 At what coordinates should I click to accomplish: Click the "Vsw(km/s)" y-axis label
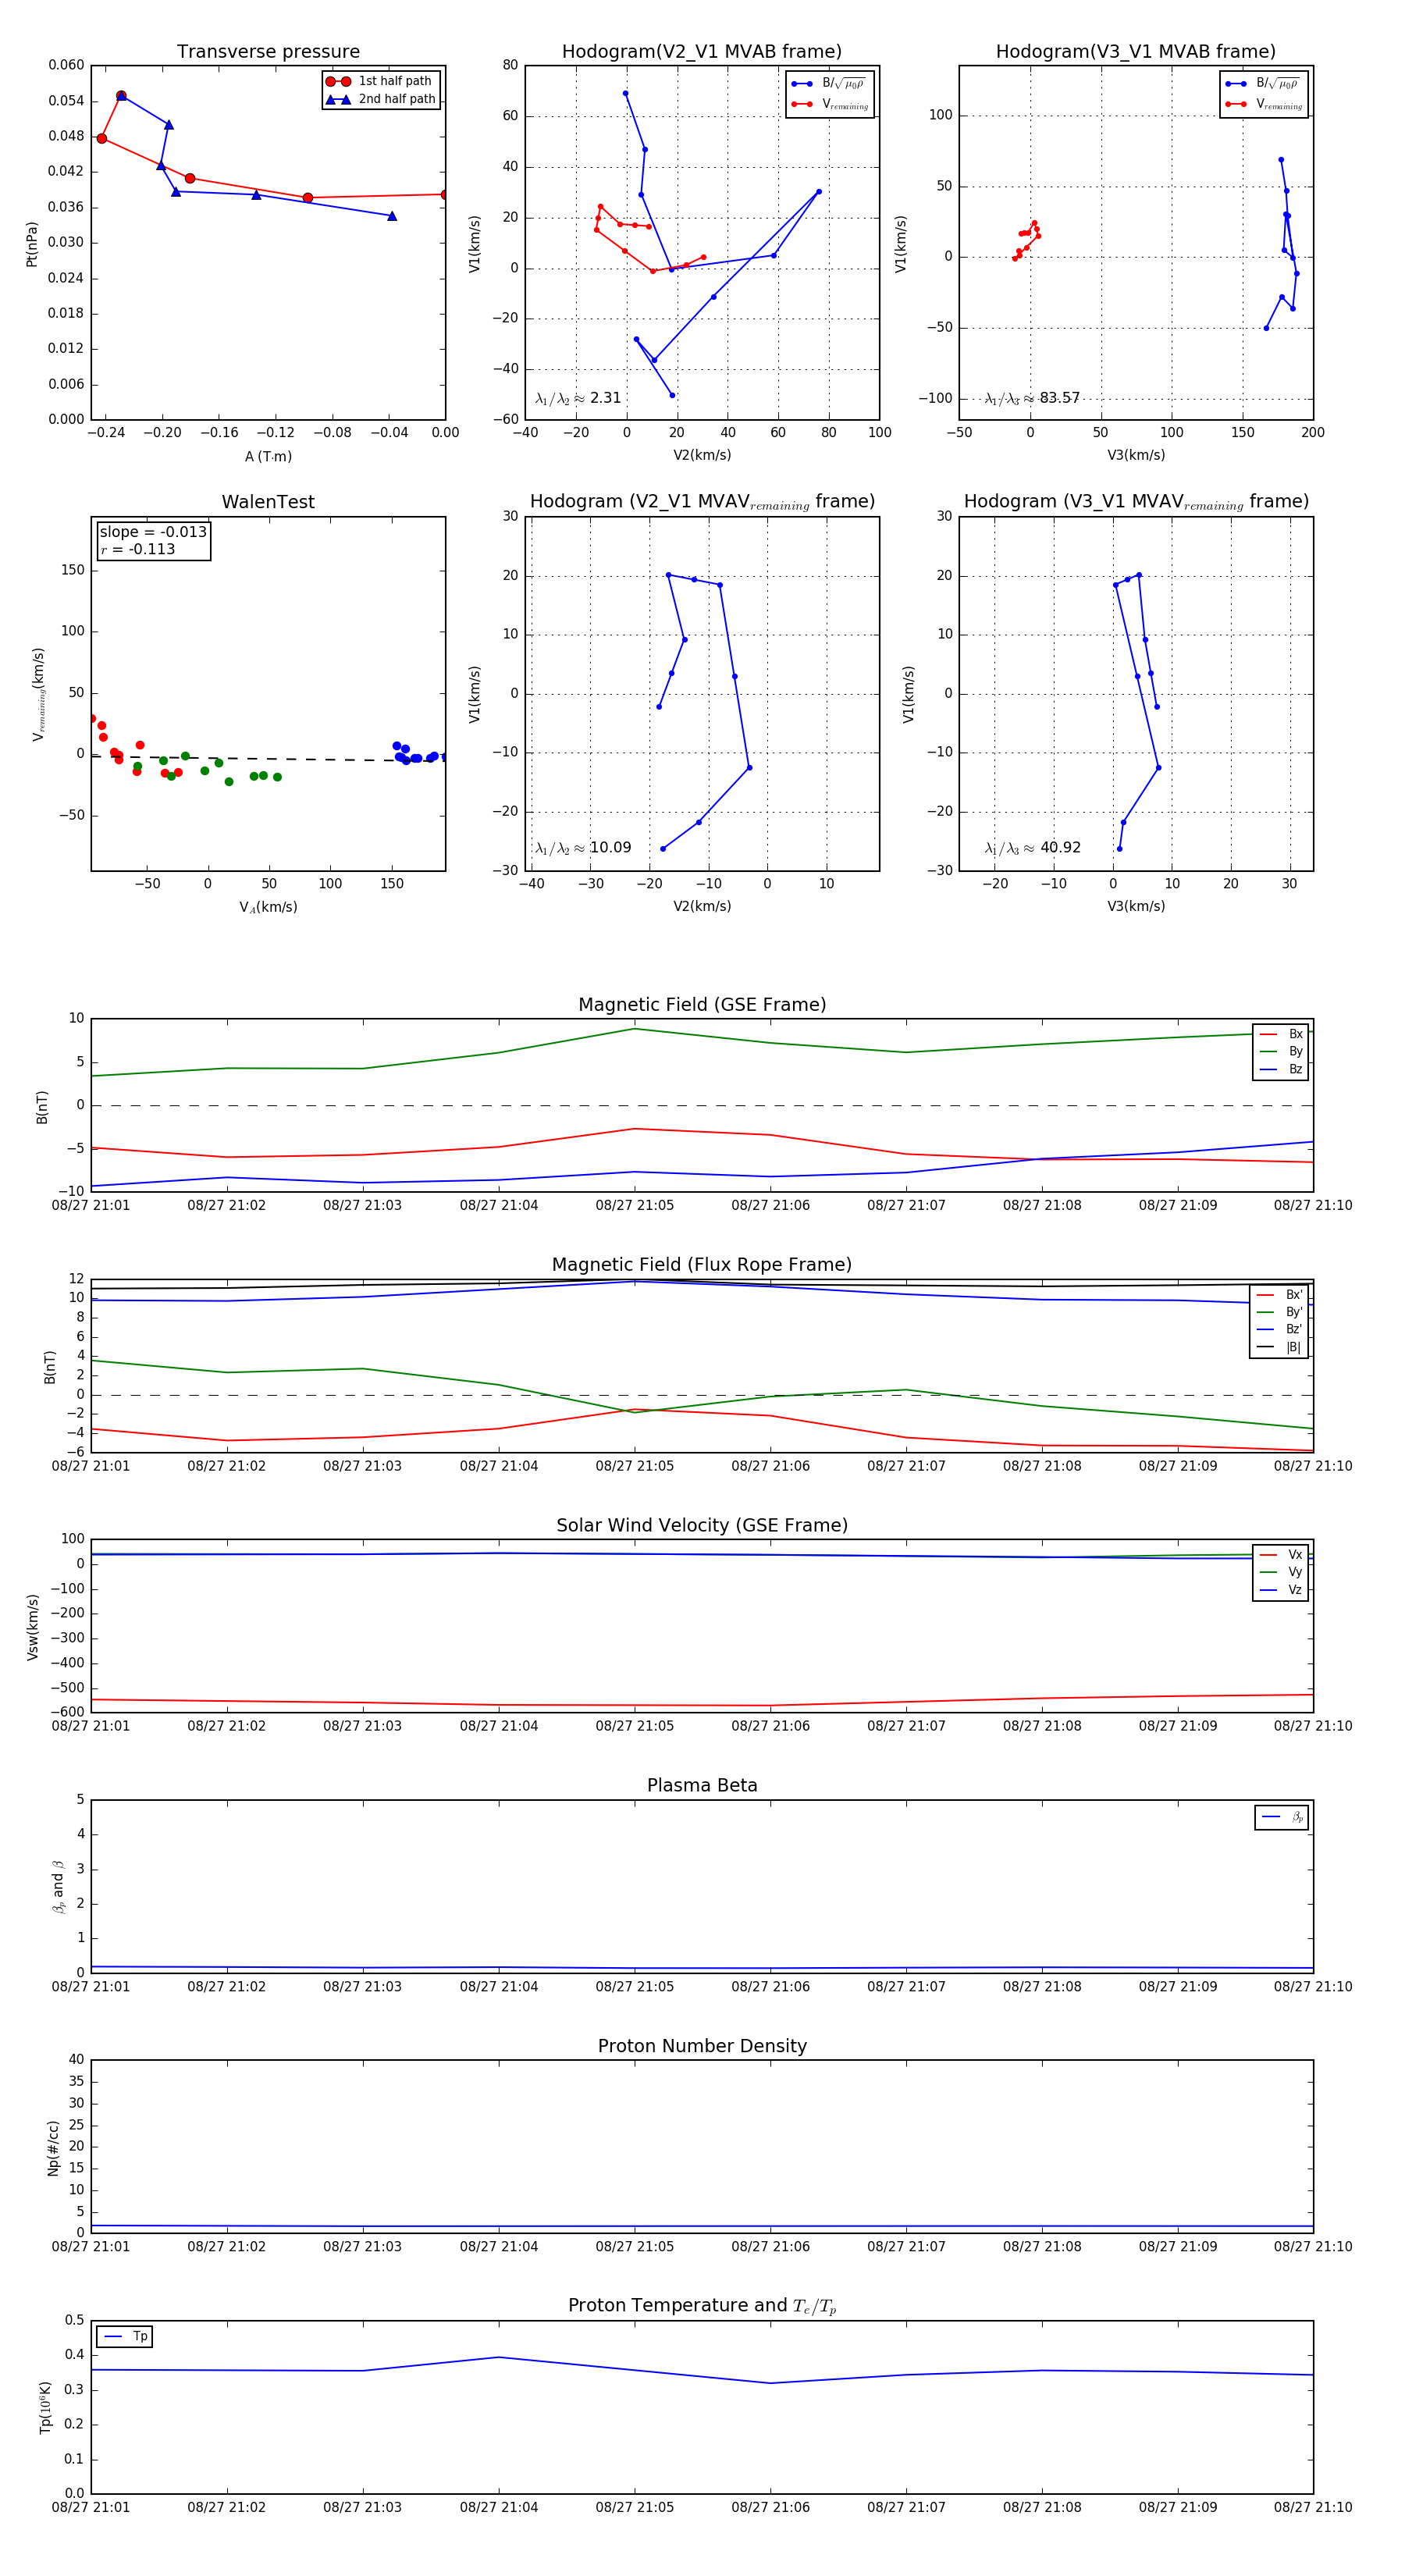click(x=32, y=1627)
